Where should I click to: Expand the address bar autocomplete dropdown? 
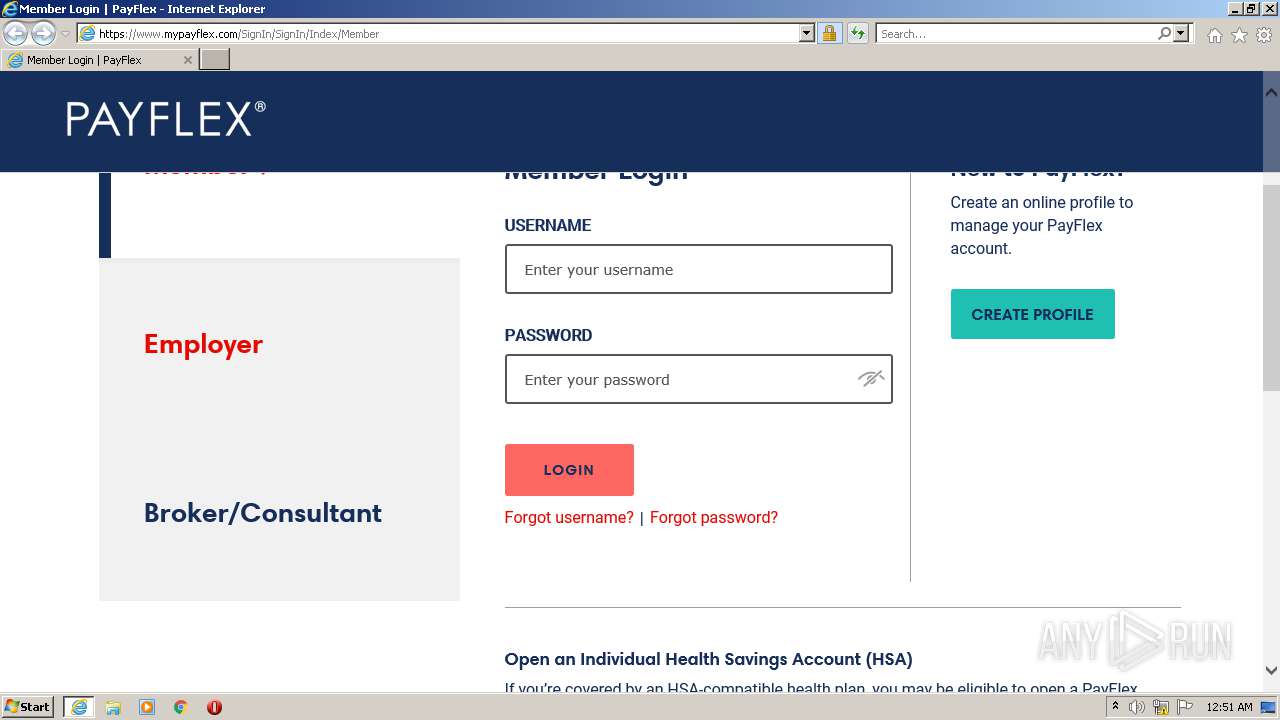point(807,34)
